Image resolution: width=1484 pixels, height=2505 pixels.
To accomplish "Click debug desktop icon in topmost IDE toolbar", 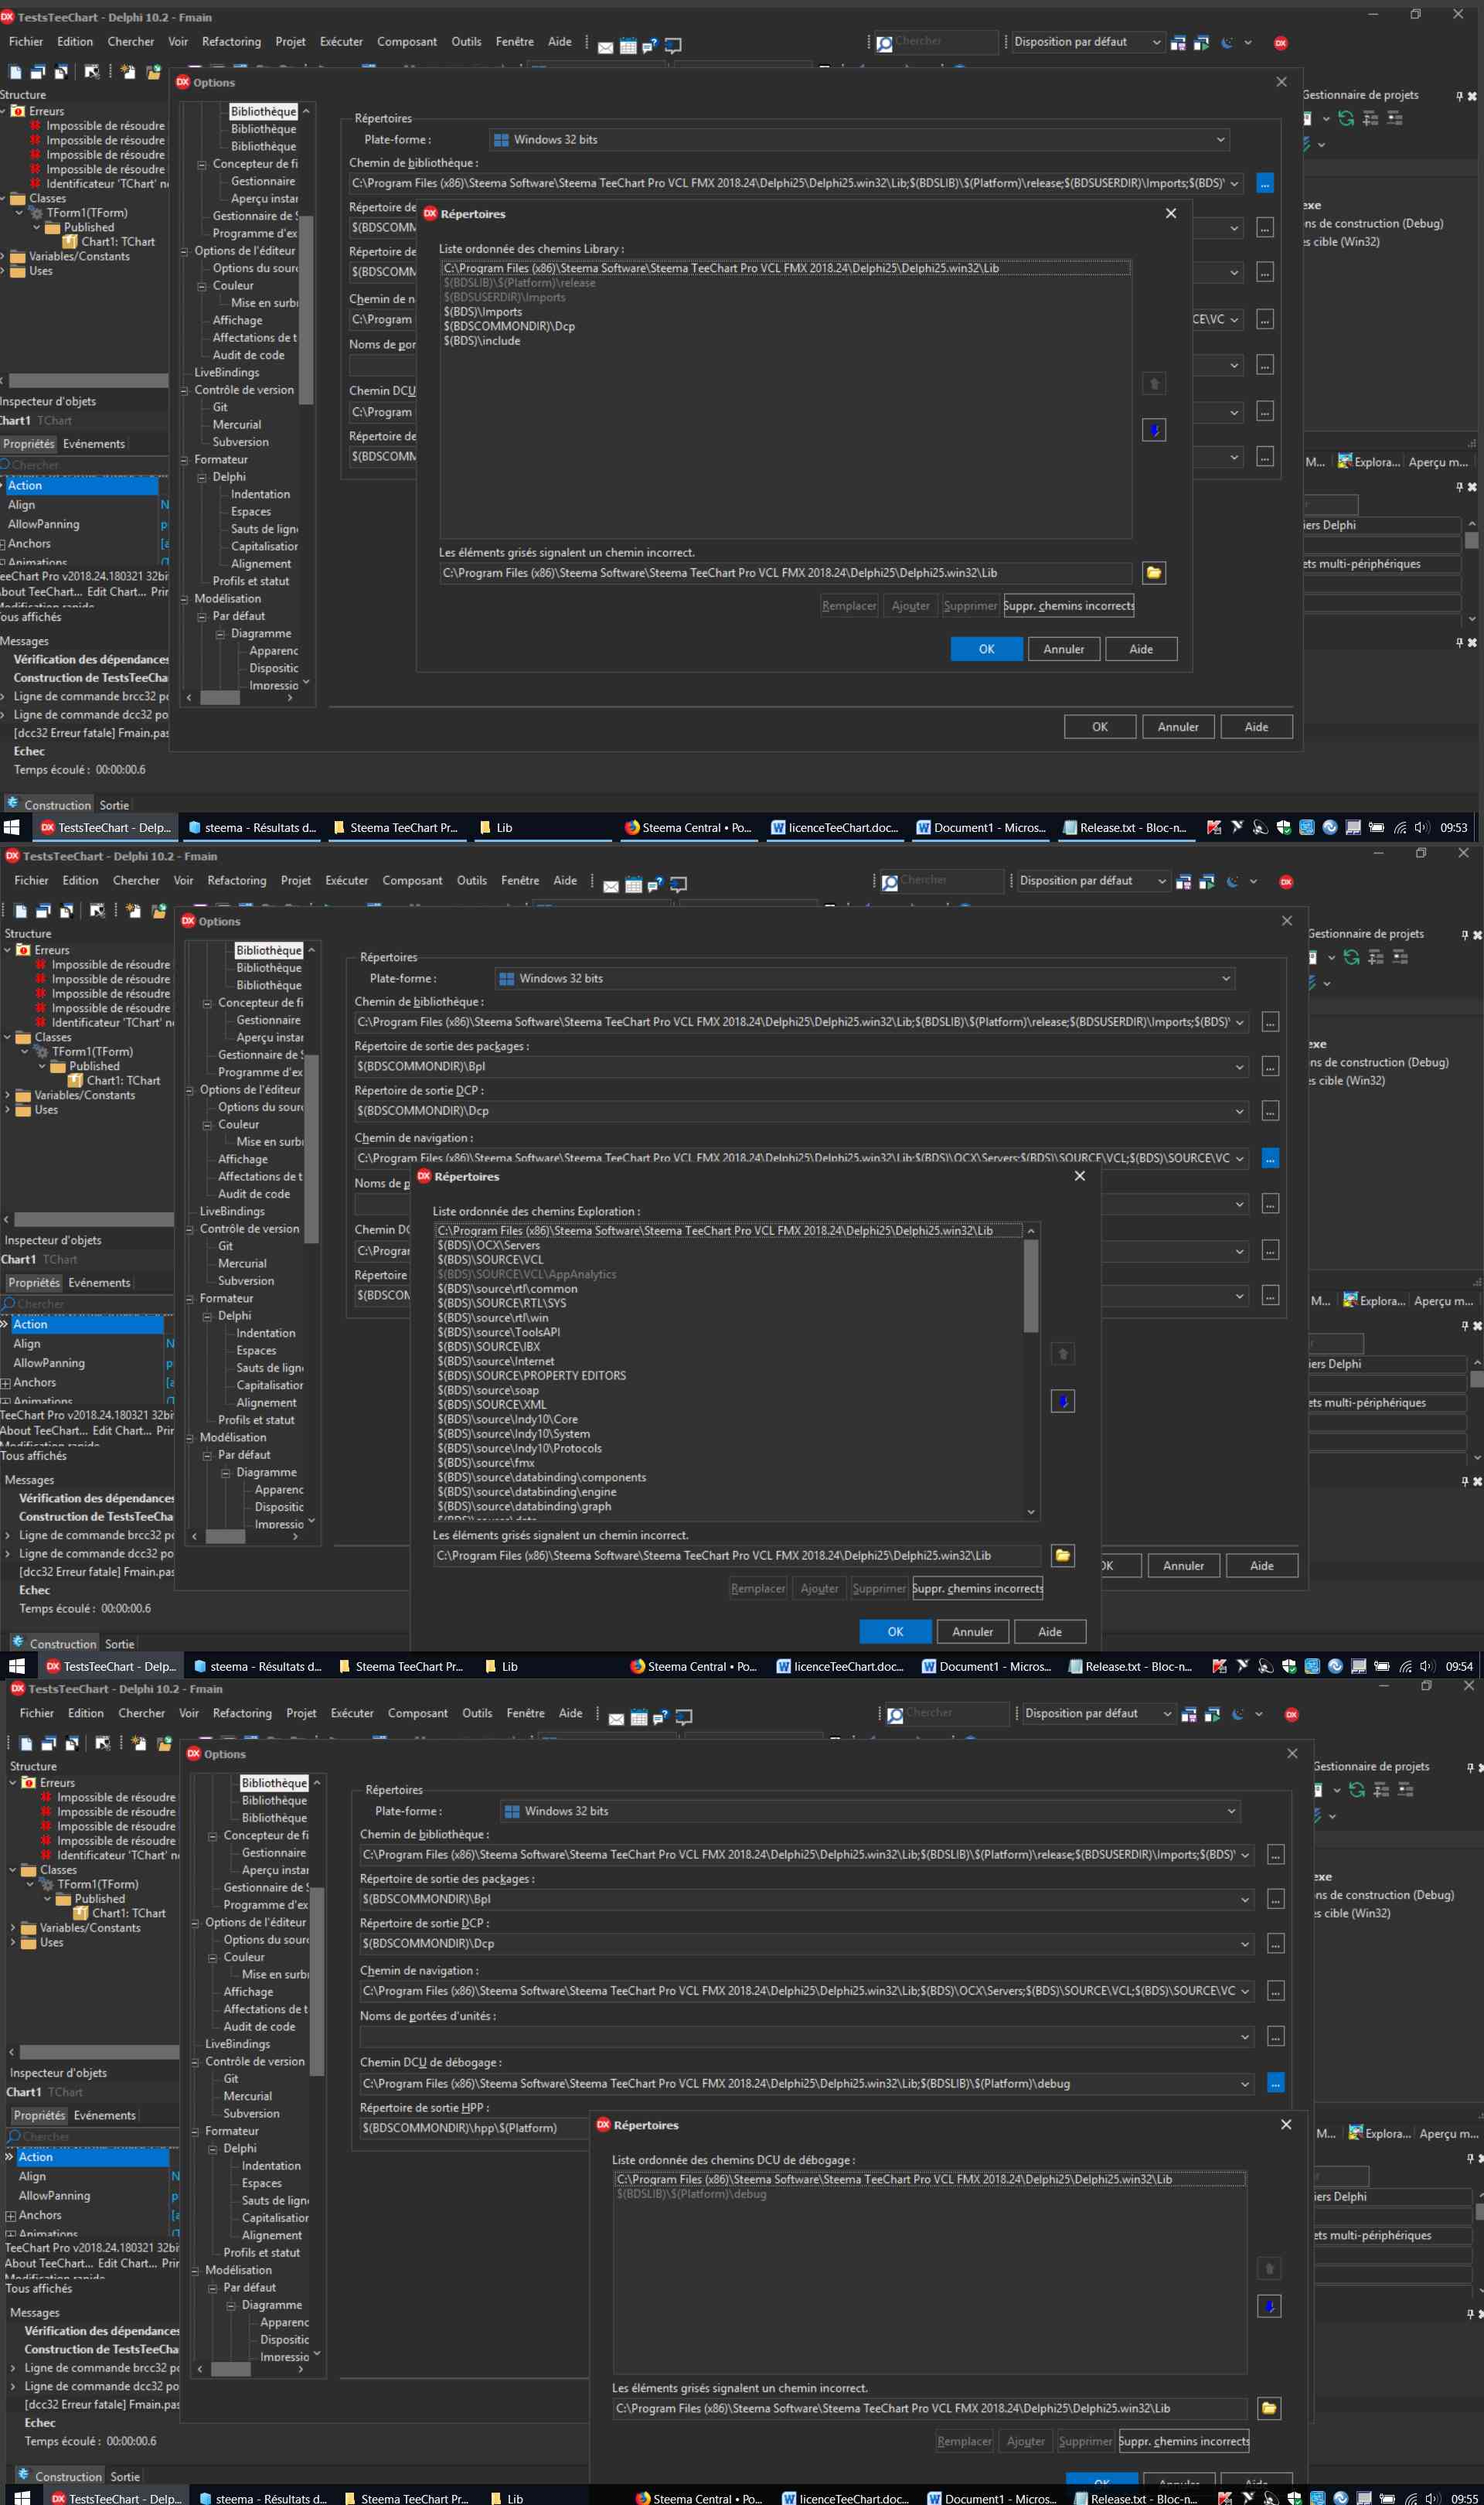I will pos(1201,43).
